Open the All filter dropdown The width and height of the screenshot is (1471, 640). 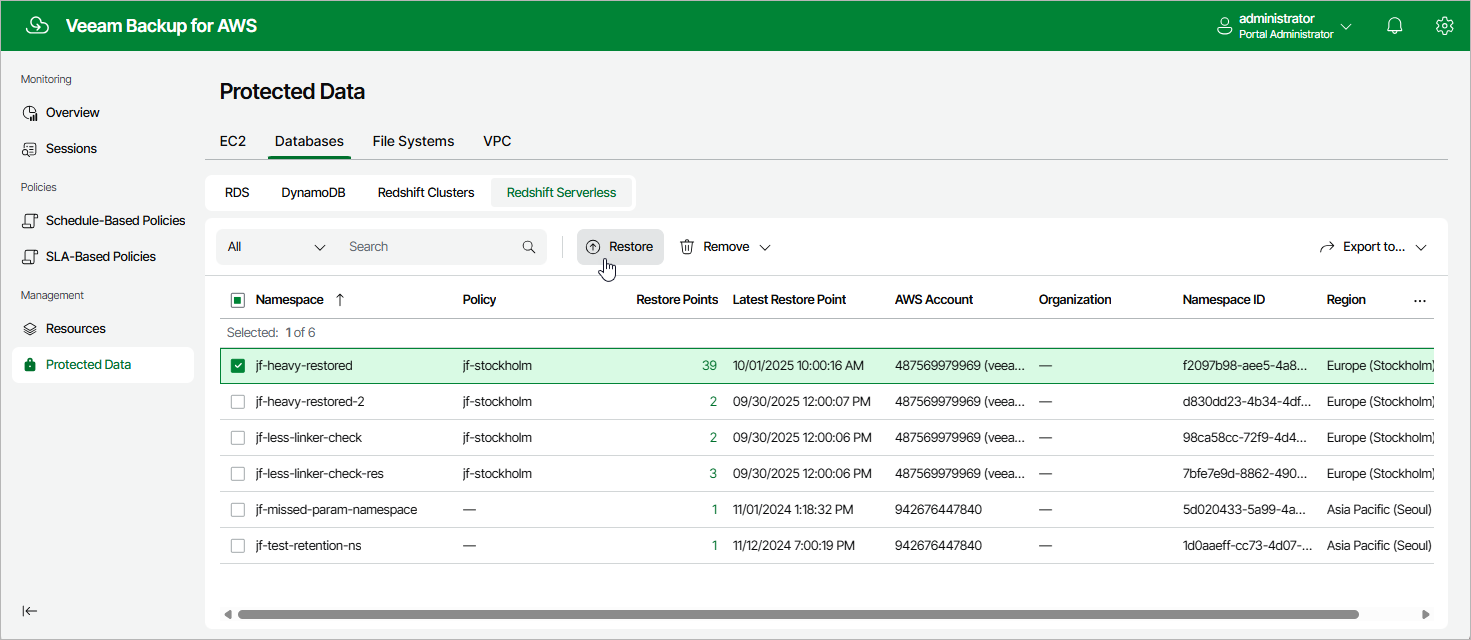point(277,247)
